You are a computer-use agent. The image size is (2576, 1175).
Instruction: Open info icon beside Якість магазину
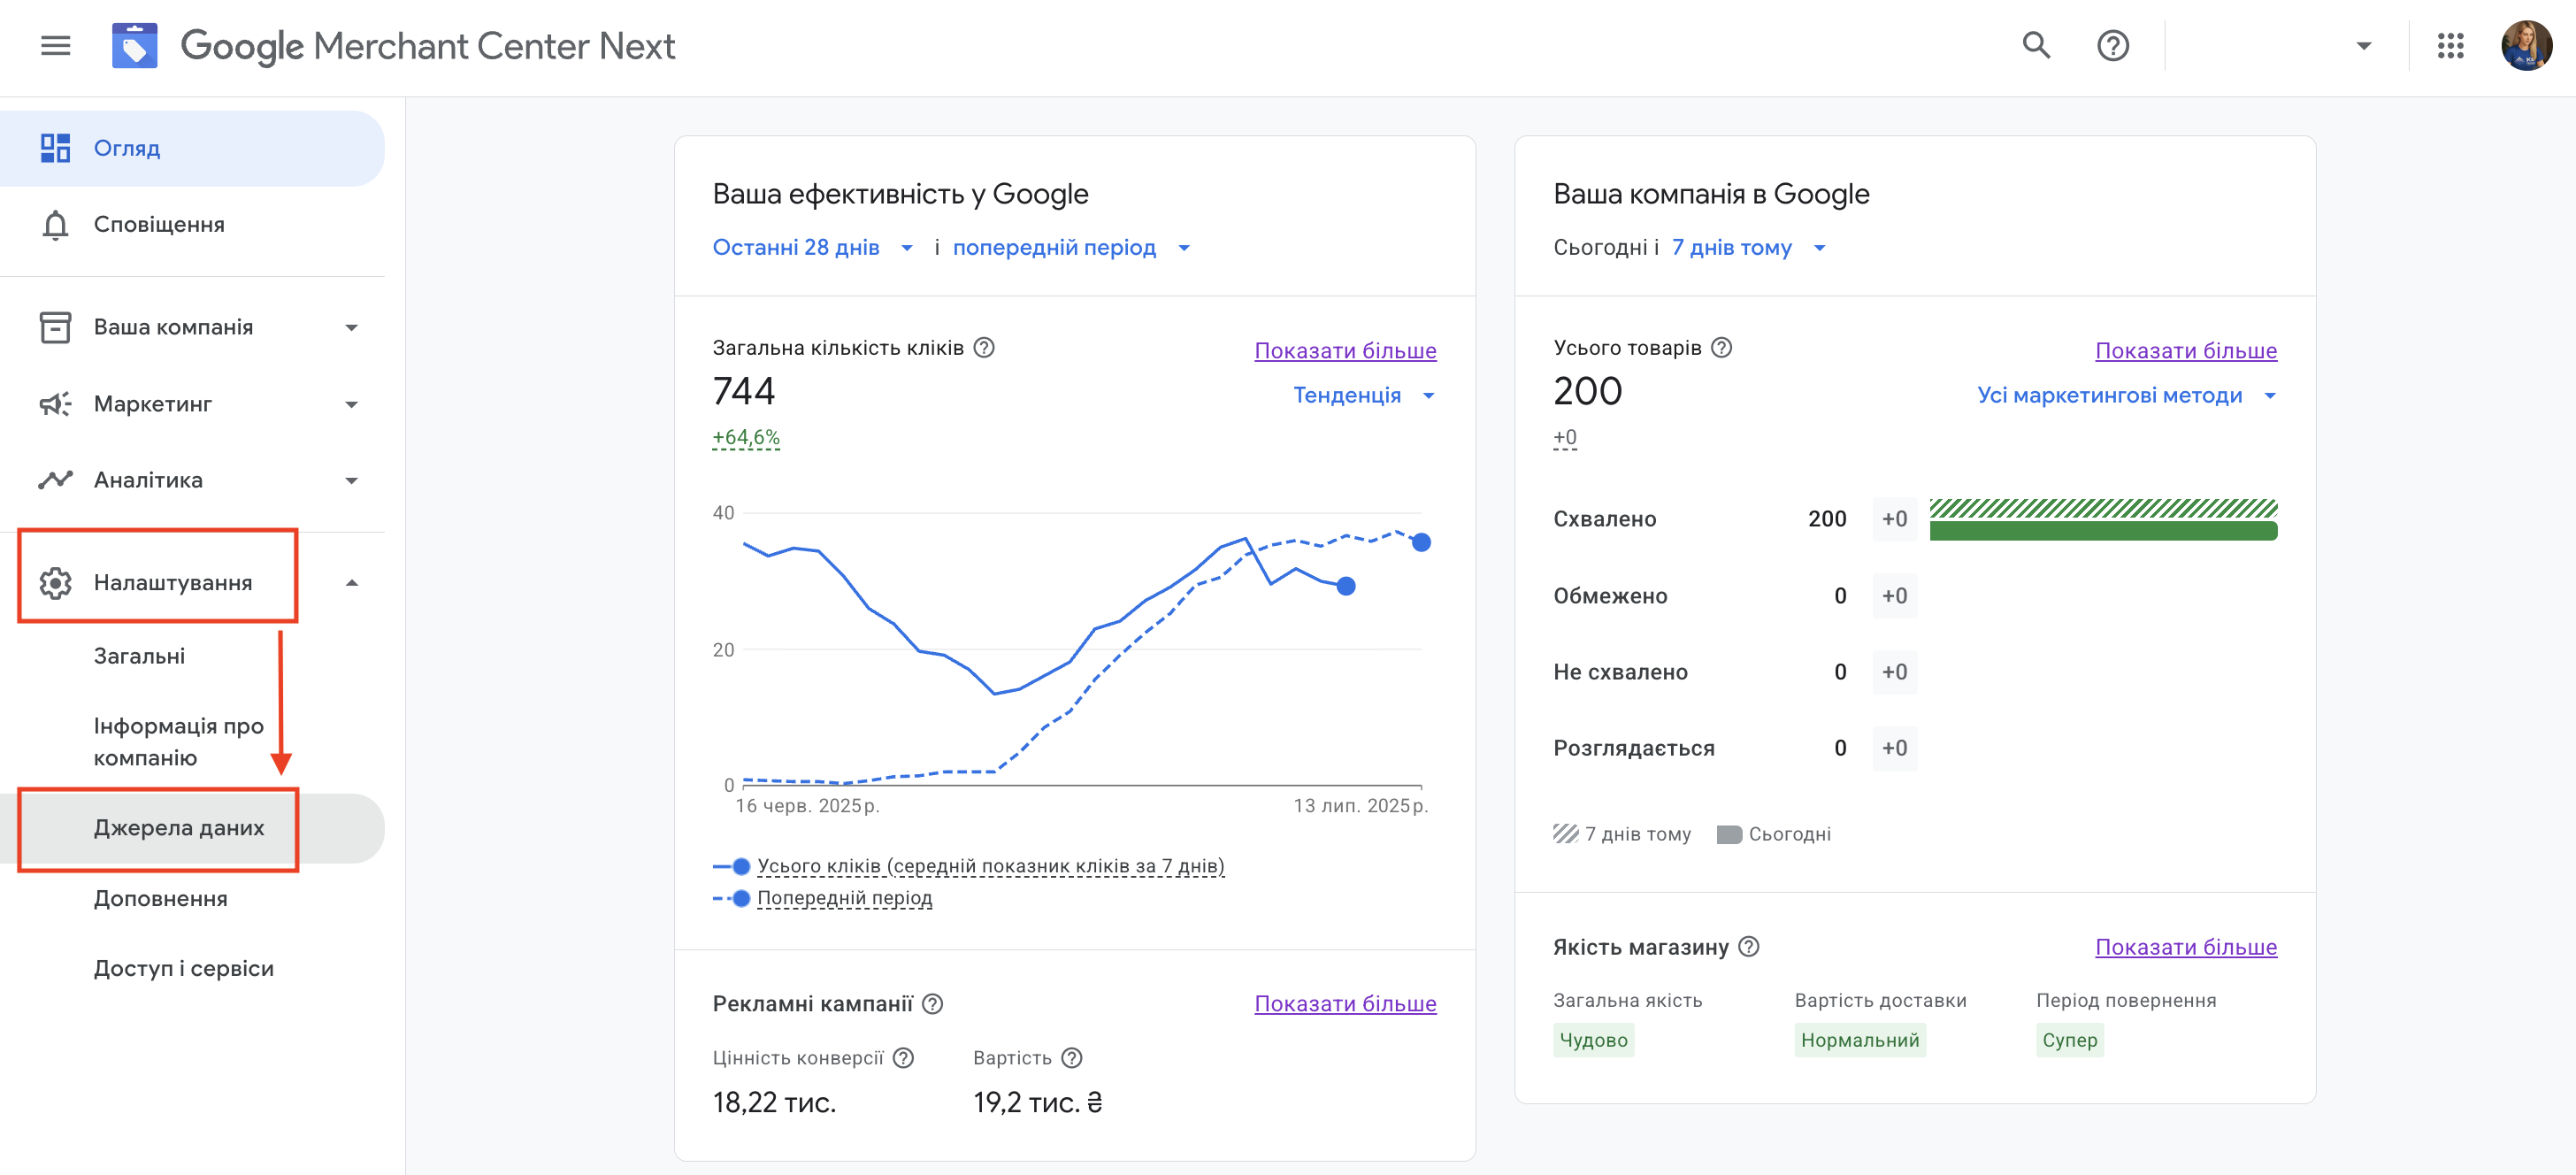tap(1748, 947)
